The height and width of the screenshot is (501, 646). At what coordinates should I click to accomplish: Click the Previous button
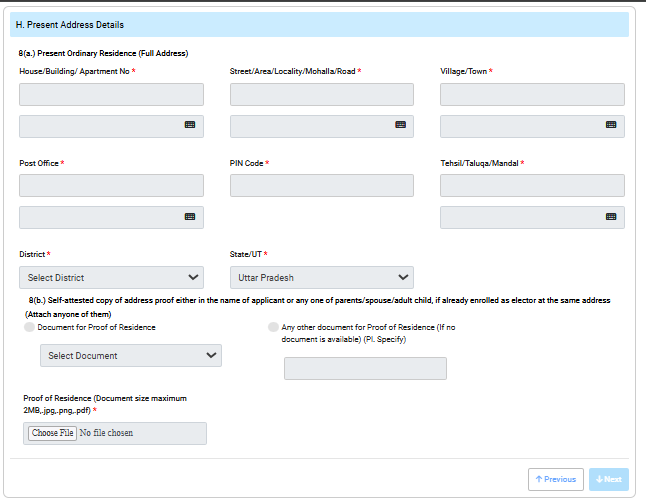[x=555, y=479]
